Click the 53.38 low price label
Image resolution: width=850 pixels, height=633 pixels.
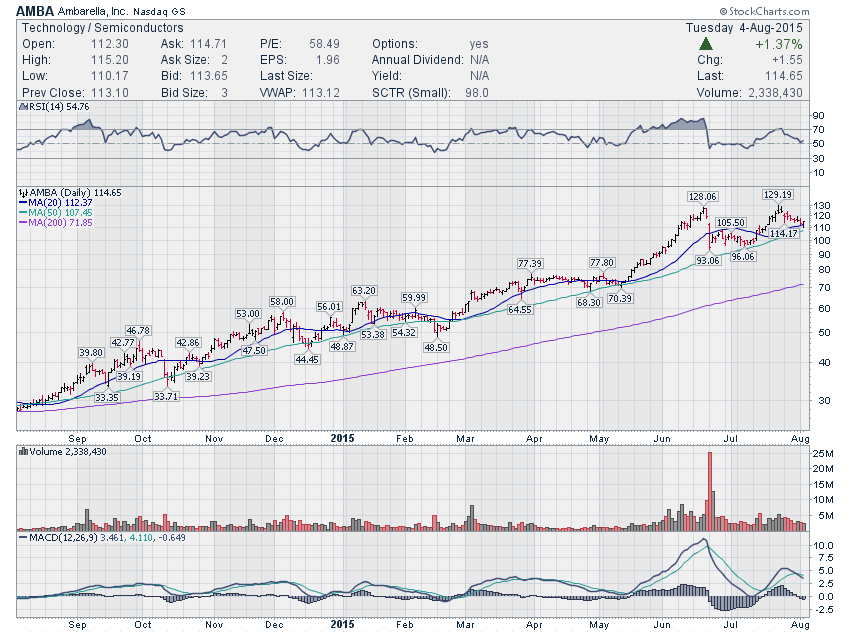pos(373,334)
